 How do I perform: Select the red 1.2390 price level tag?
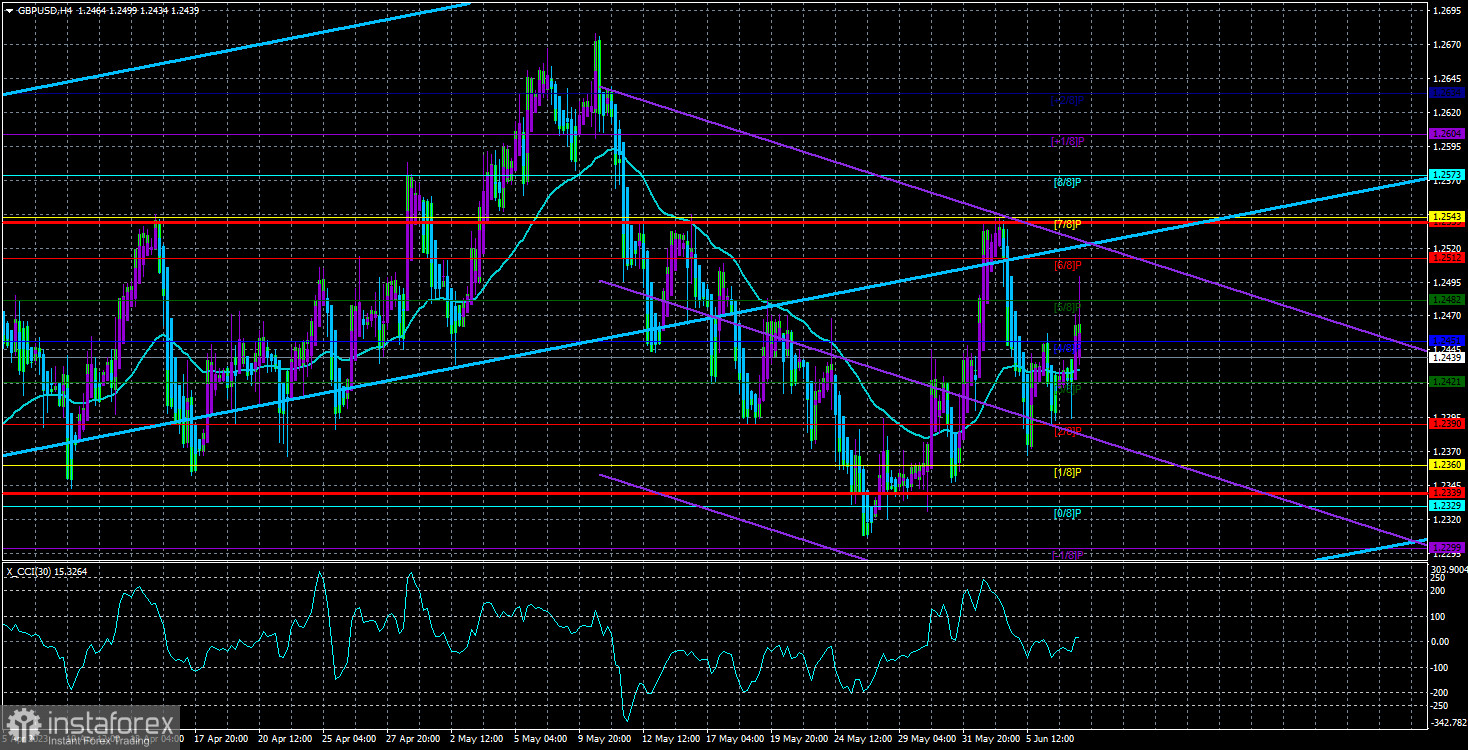[1446, 424]
